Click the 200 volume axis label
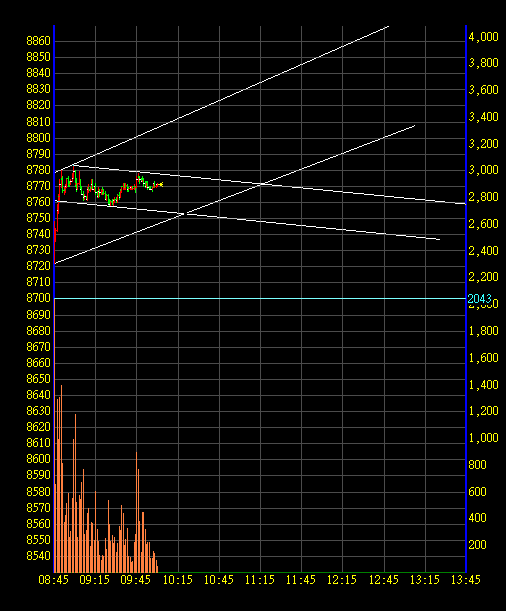Viewport: 506px width, 611px height. [x=478, y=544]
